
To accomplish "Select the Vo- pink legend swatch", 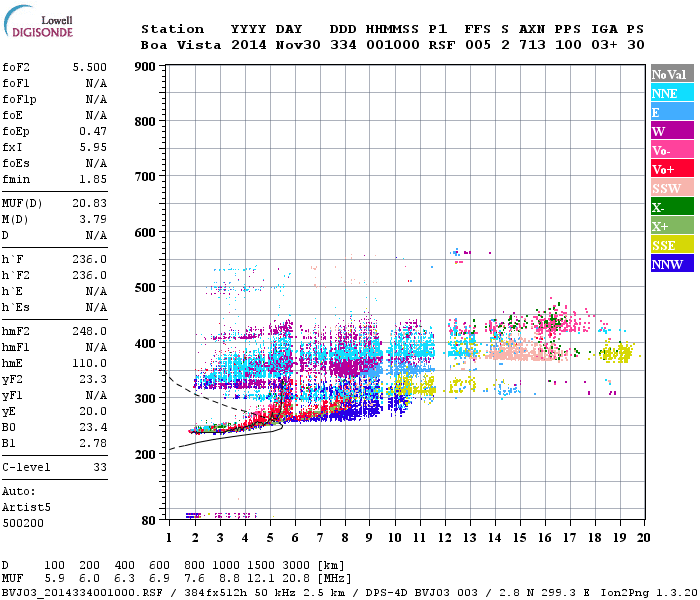I will point(672,150).
